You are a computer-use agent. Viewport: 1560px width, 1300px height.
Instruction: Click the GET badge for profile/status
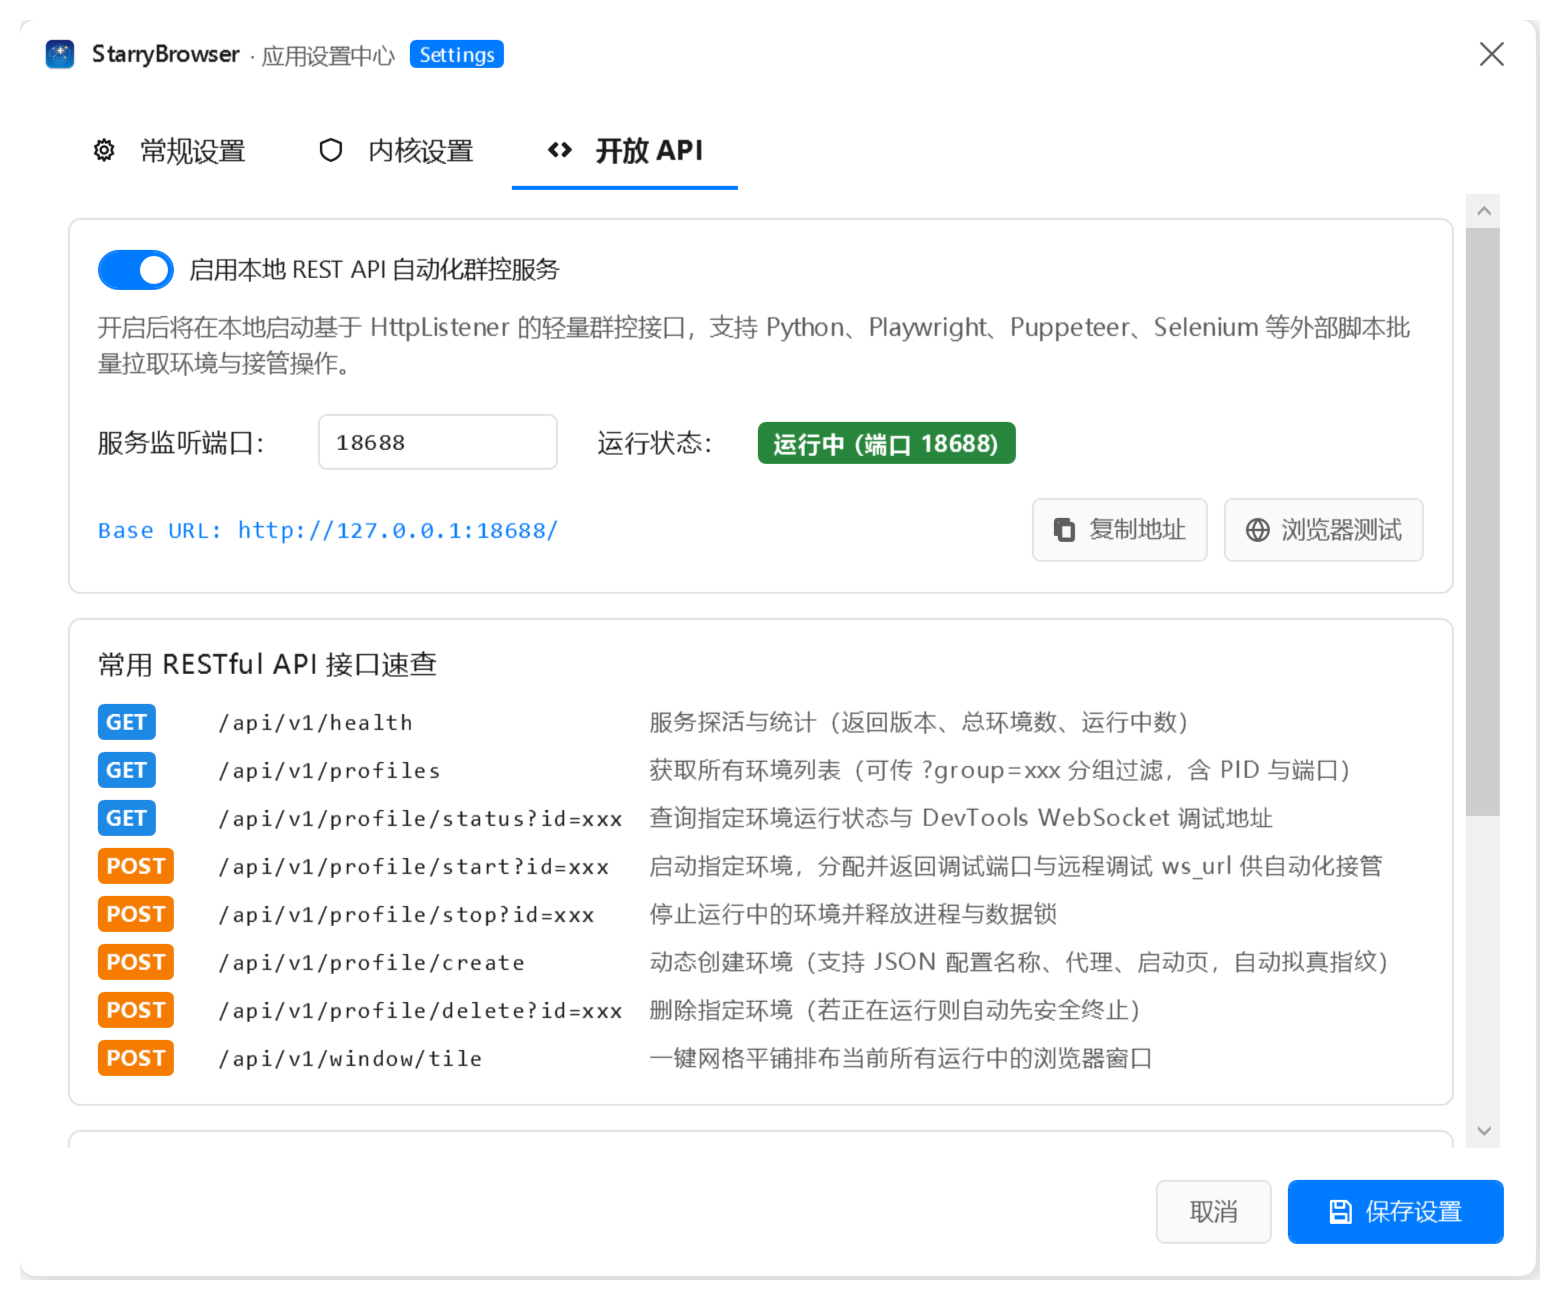point(127,818)
